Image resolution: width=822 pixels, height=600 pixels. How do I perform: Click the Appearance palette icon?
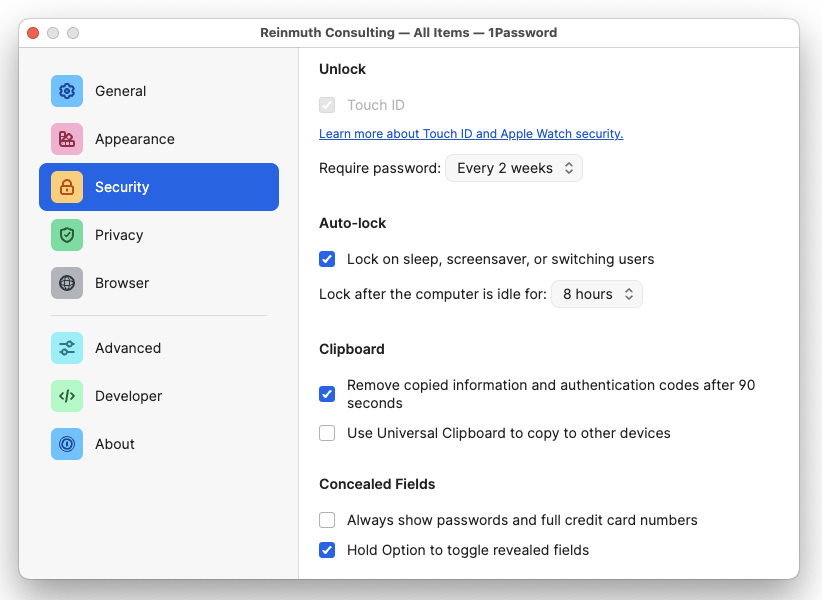click(x=67, y=139)
